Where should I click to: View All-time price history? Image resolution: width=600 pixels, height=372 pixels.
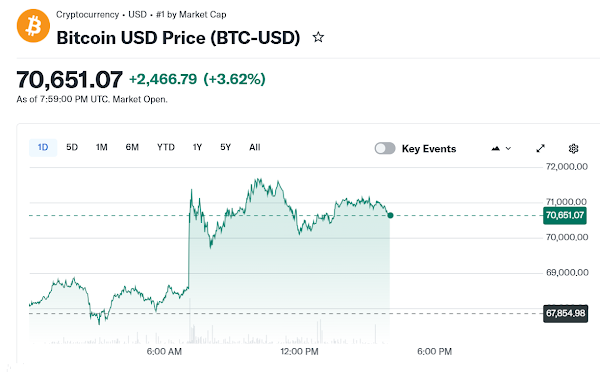254,147
